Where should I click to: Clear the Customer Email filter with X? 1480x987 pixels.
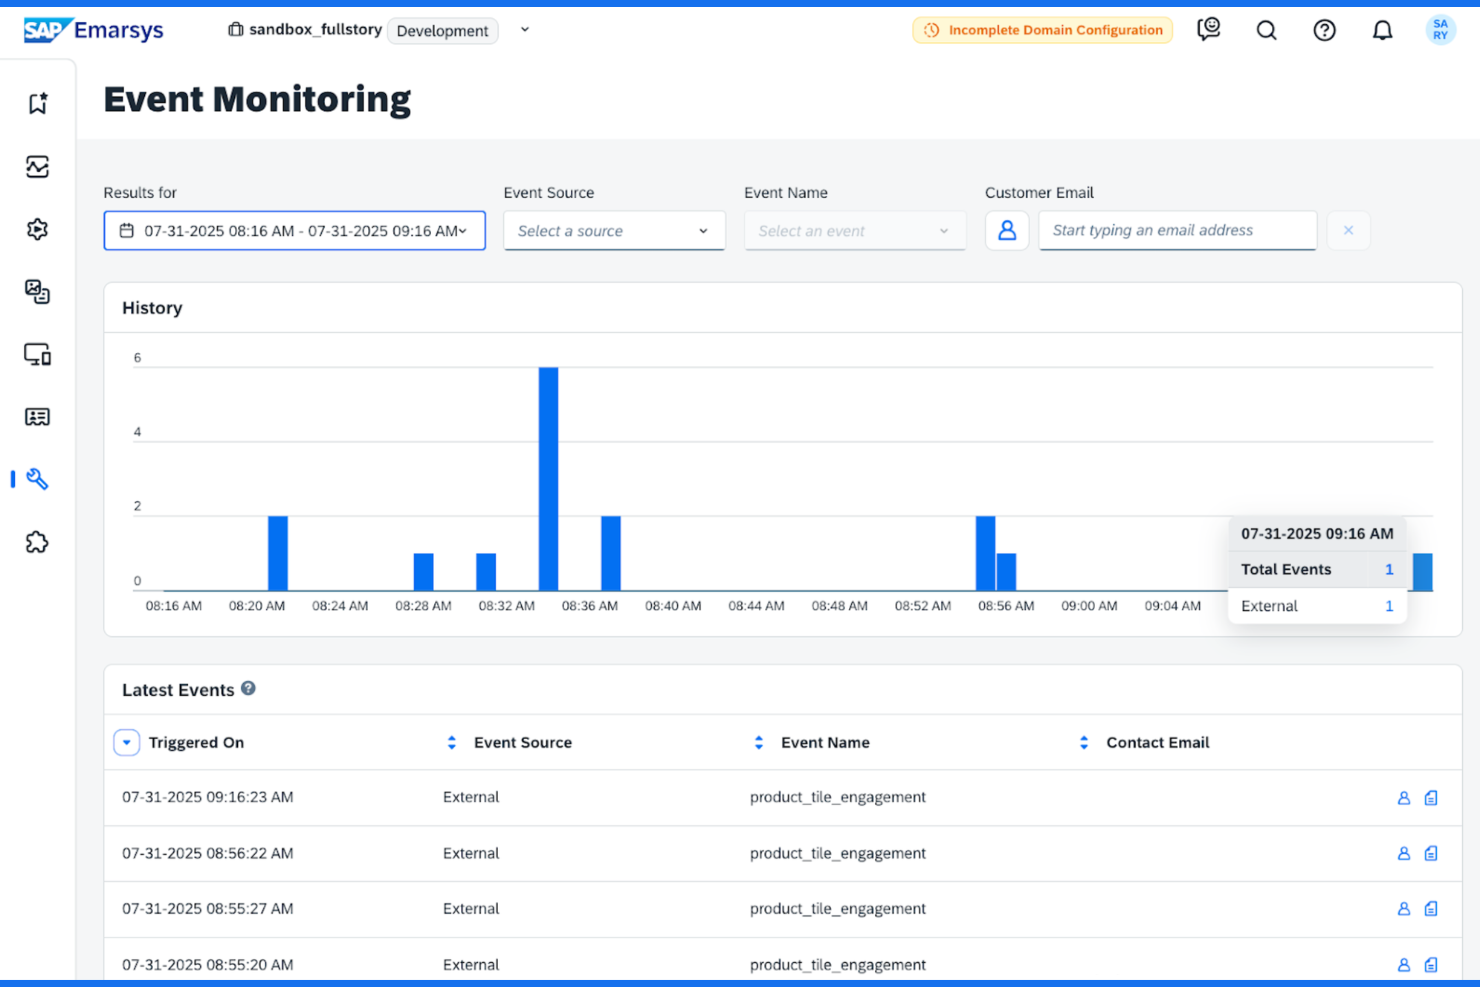pyautogui.click(x=1349, y=231)
